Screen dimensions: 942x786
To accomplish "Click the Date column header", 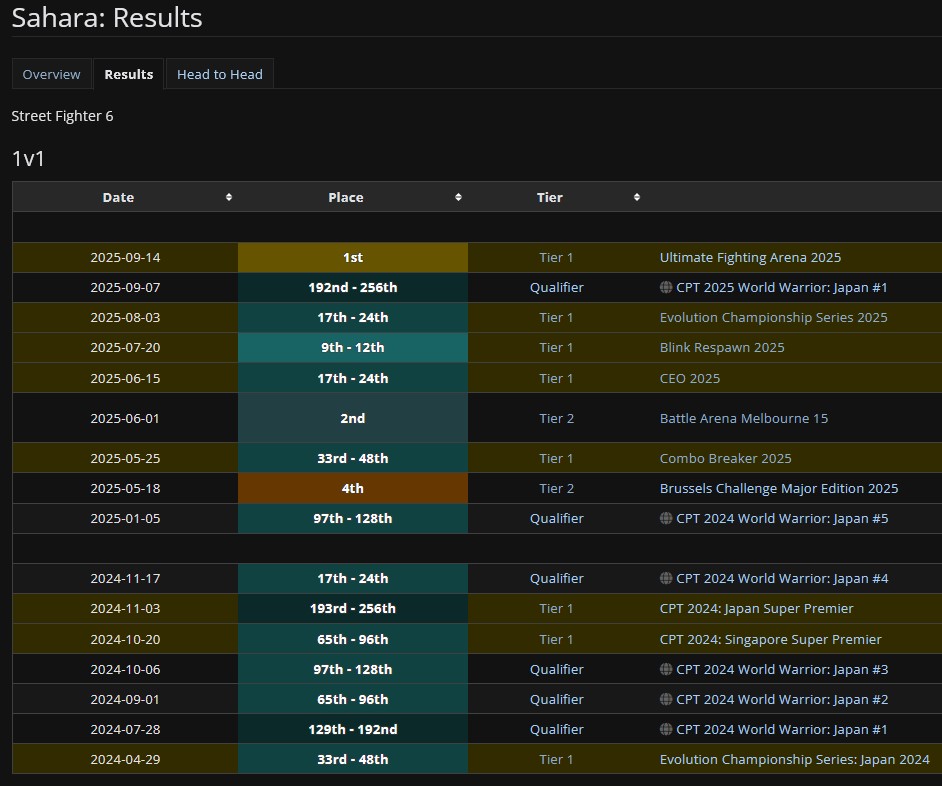I will (125, 197).
